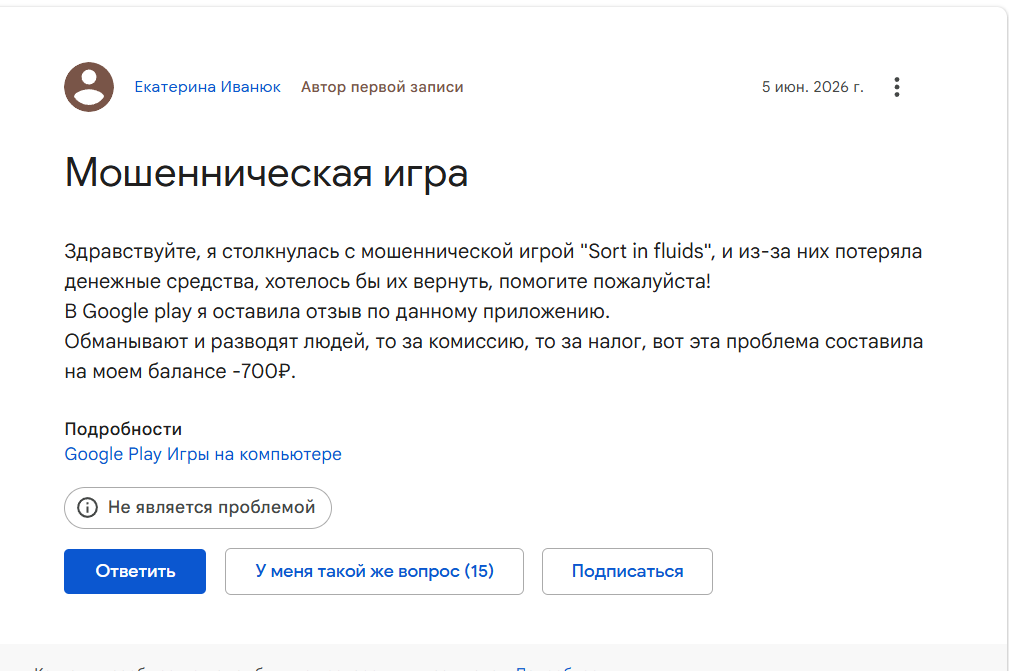This screenshot has width=1009, height=671.
Task: Click the Подписаться button
Action: click(x=627, y=571)
